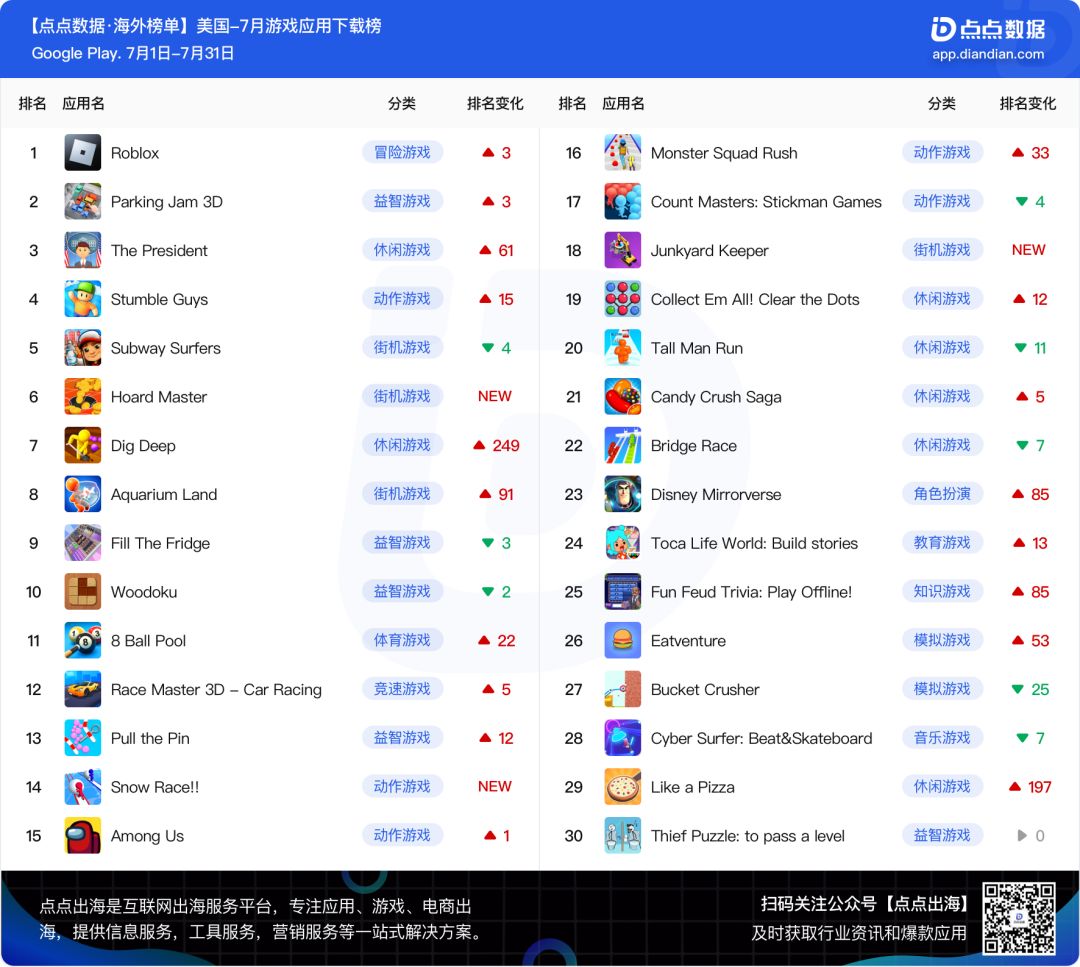Select the 知识游戏 tag for Fun Feud Trivia

coord(942,592)
